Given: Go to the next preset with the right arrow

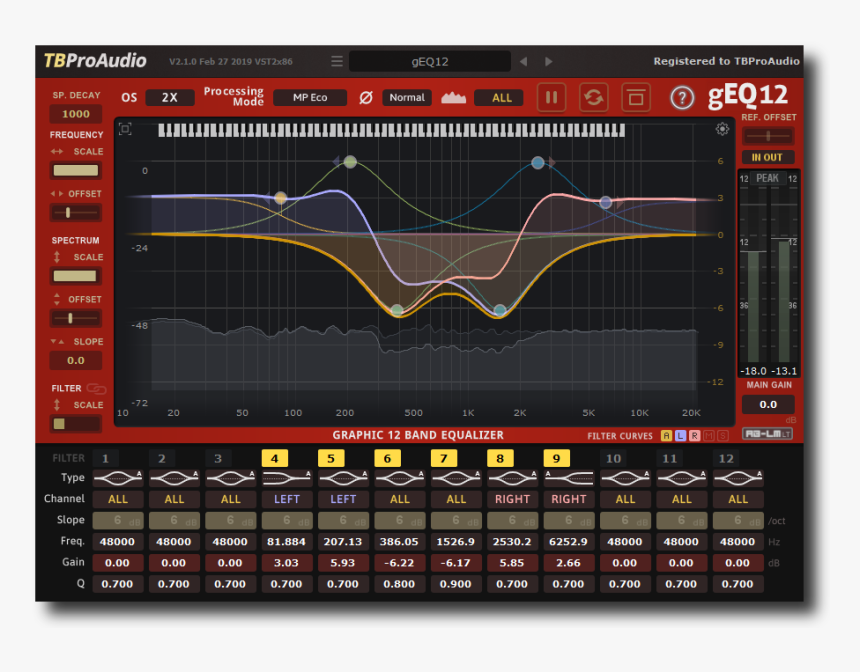Looking at the screenshot, I should (x=549, y=61).
